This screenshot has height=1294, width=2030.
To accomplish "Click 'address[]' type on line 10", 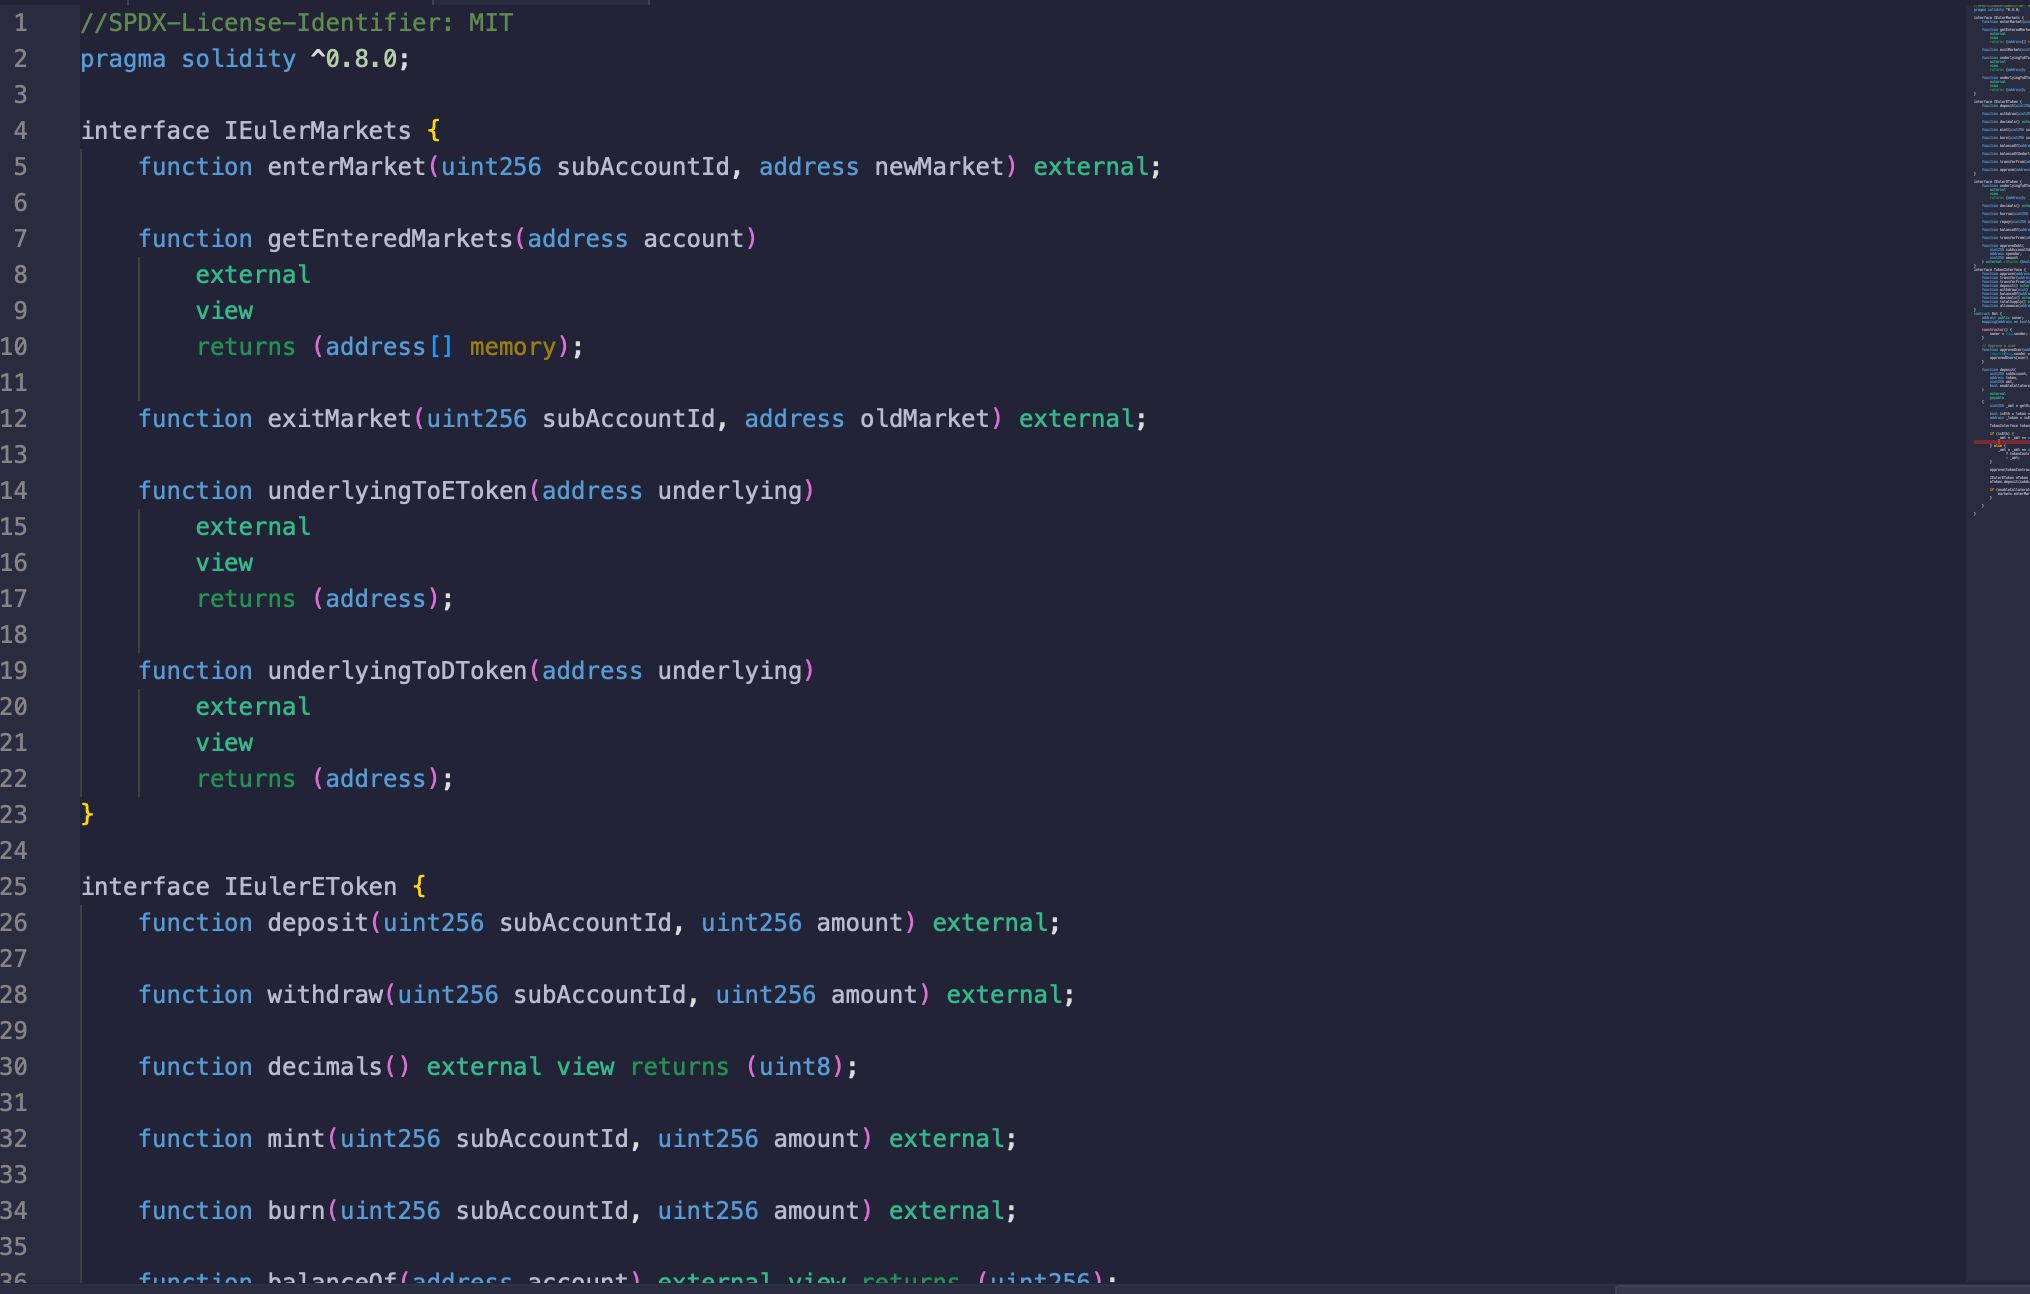I will (x=390, y=346).
